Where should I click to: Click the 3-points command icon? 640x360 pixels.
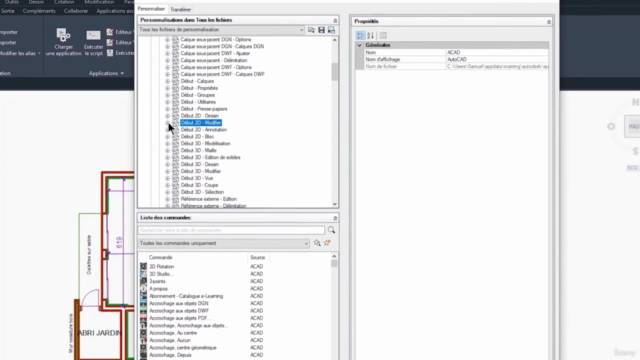pyautogui.click(x=143, y=281)
